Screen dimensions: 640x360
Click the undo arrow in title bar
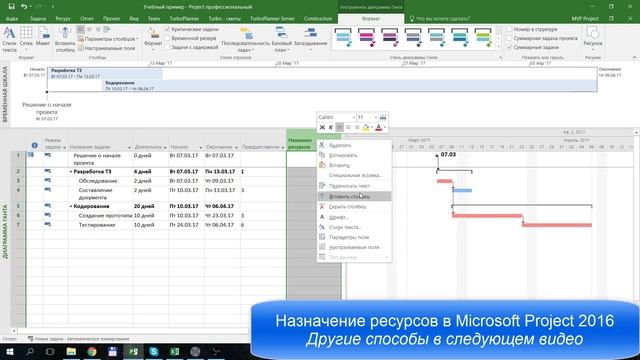point(24,7)
